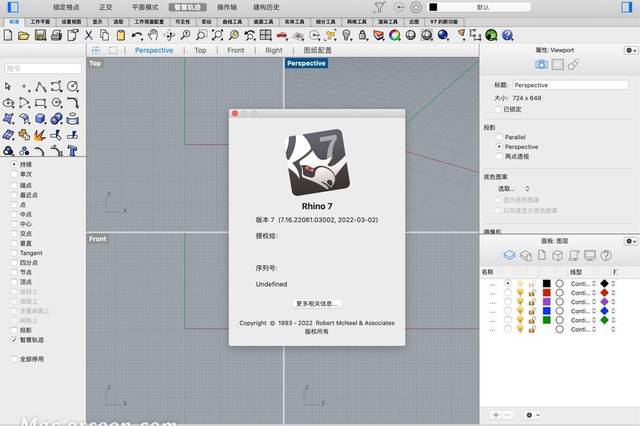Save the model with the floppy disk icon
The width and height of the screenshot is (640, 426).
pyautogui.click(x=40, y=36)
